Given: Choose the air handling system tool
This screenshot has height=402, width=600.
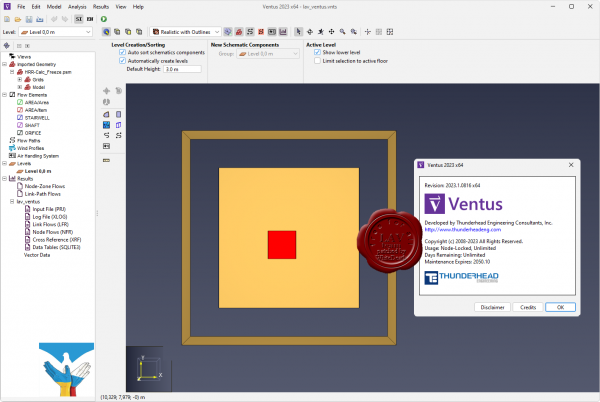Looking at the screenshot, I should click(x=106, y=146).
